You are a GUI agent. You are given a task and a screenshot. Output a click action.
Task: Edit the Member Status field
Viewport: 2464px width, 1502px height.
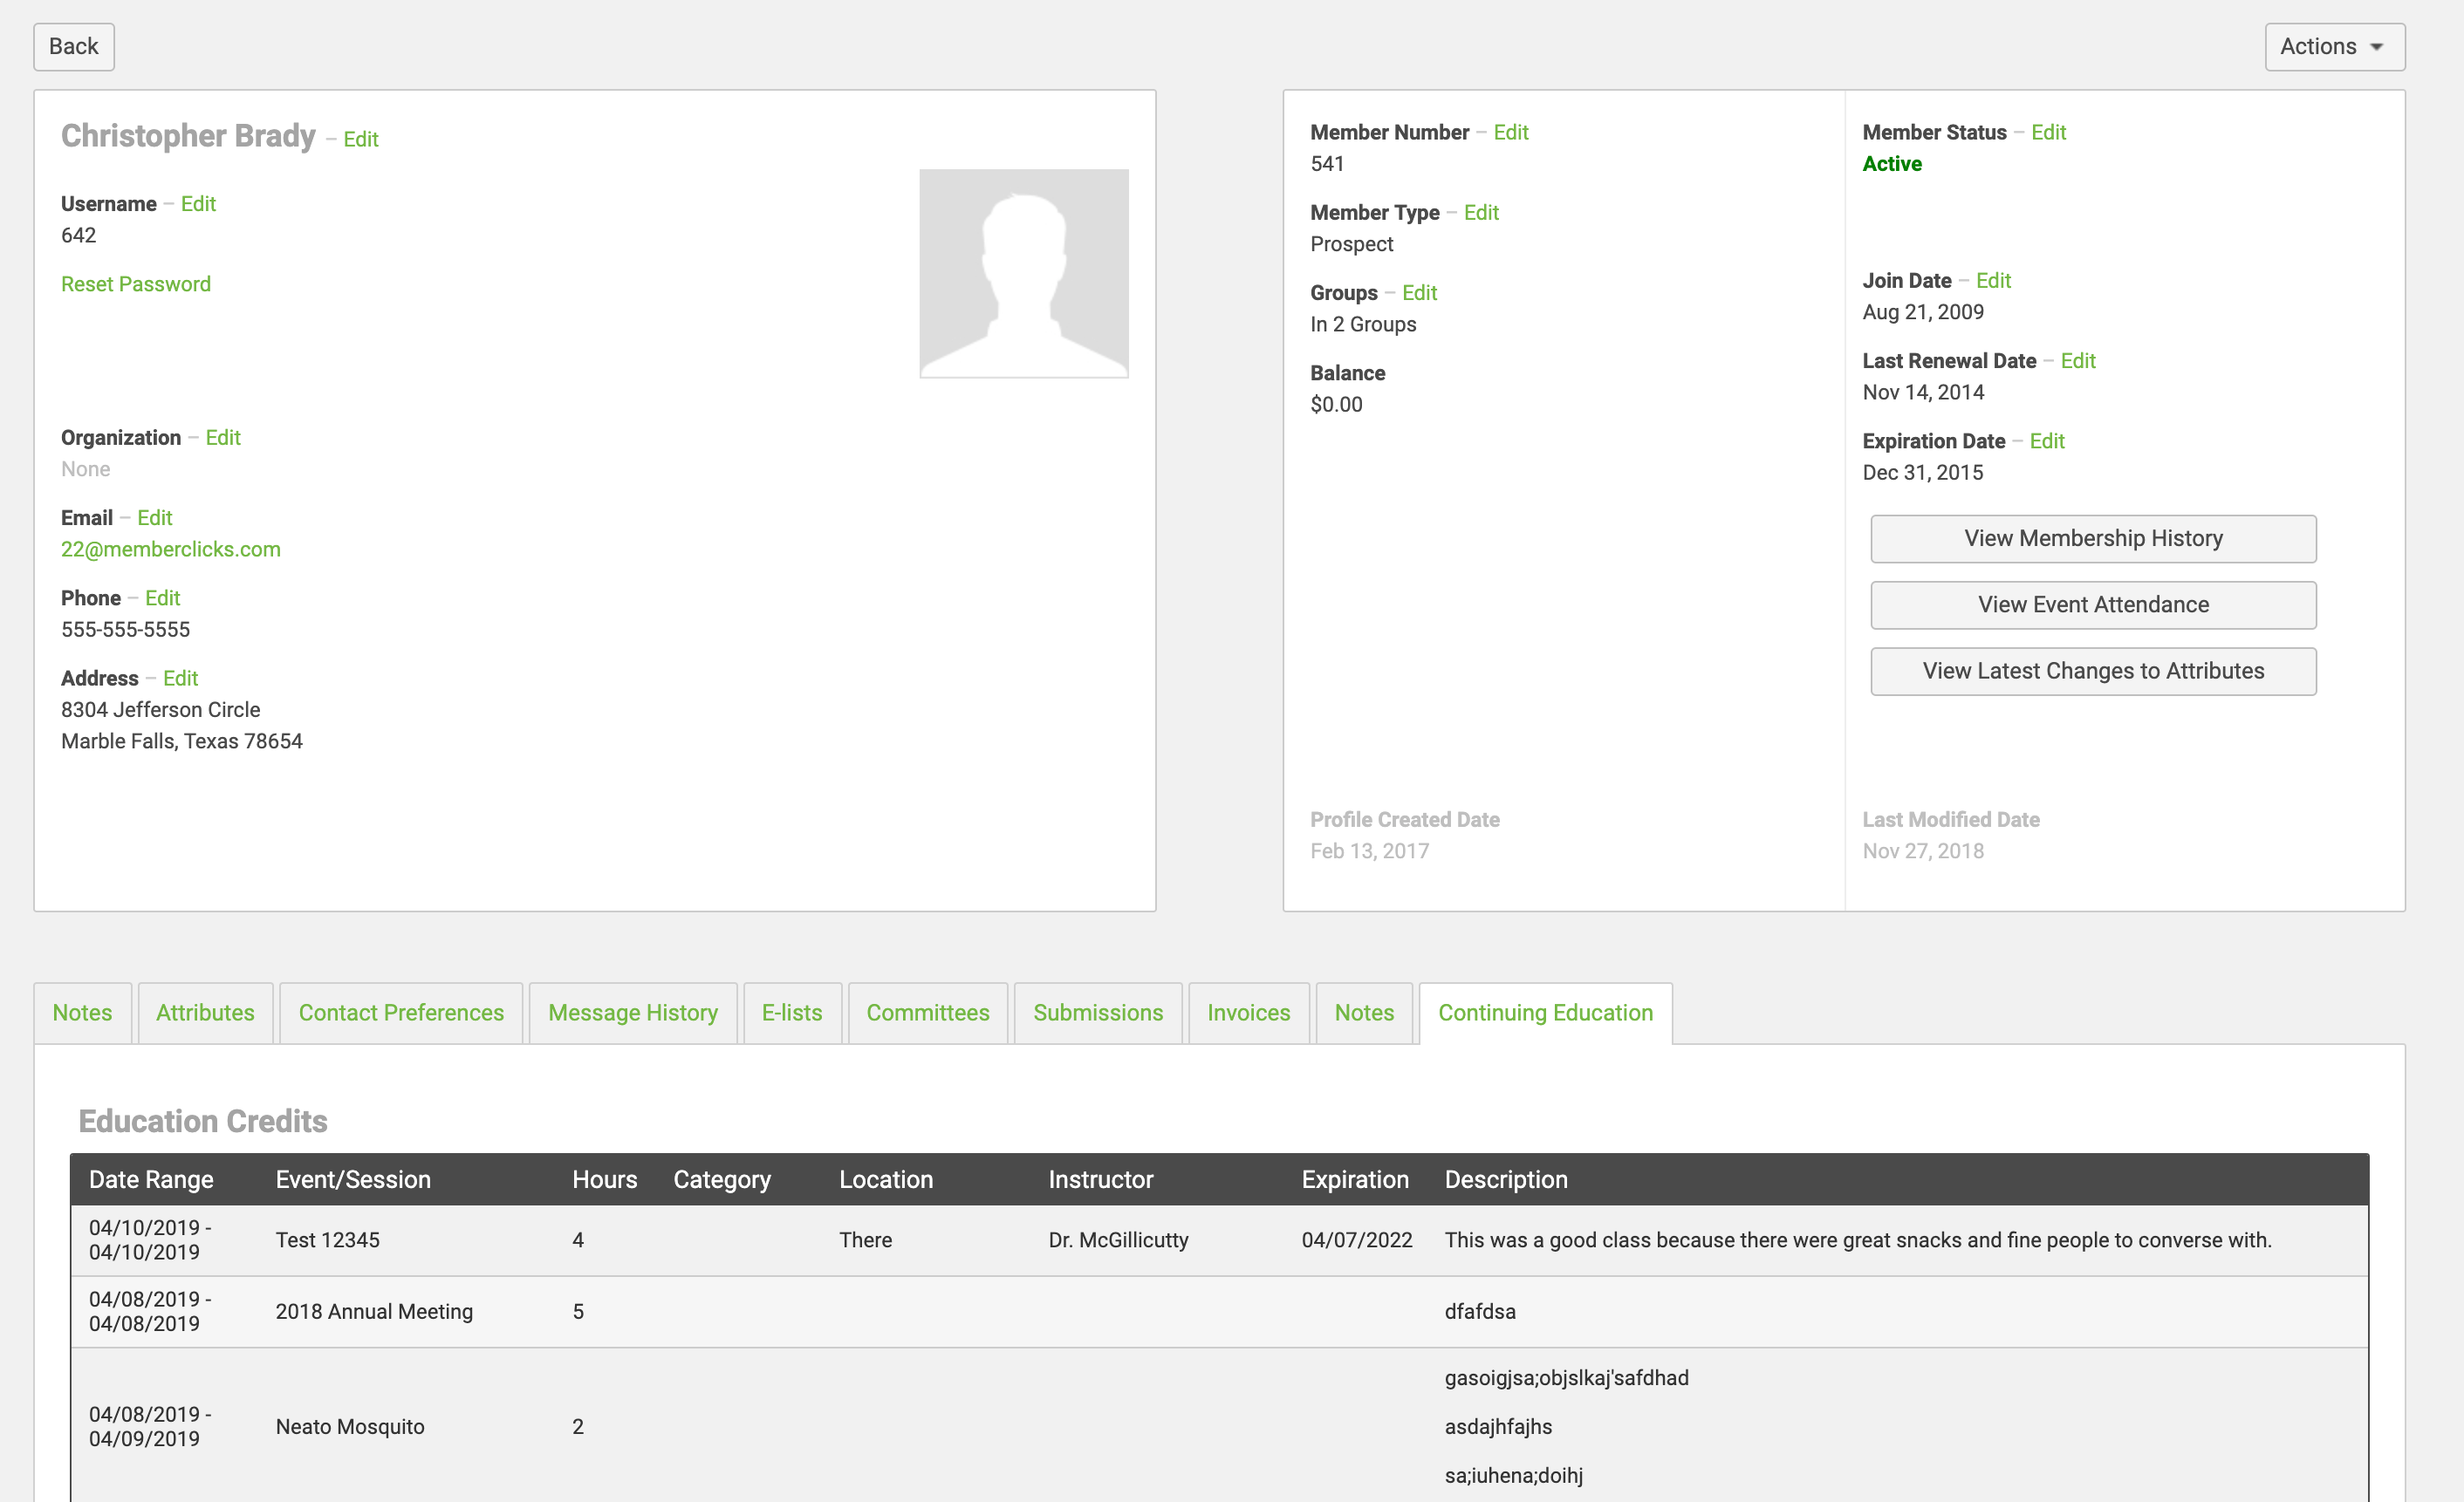tap(2047, 132)
